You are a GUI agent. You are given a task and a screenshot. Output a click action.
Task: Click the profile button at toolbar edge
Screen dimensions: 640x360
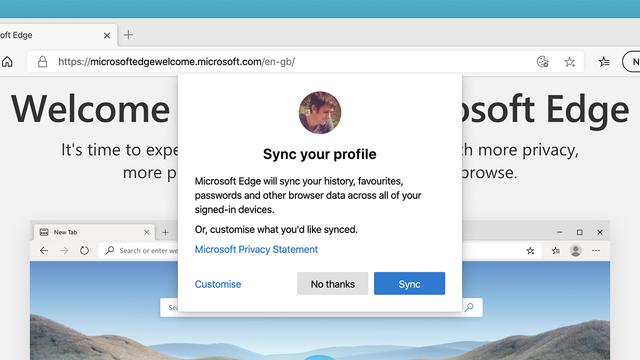(631, 62)
